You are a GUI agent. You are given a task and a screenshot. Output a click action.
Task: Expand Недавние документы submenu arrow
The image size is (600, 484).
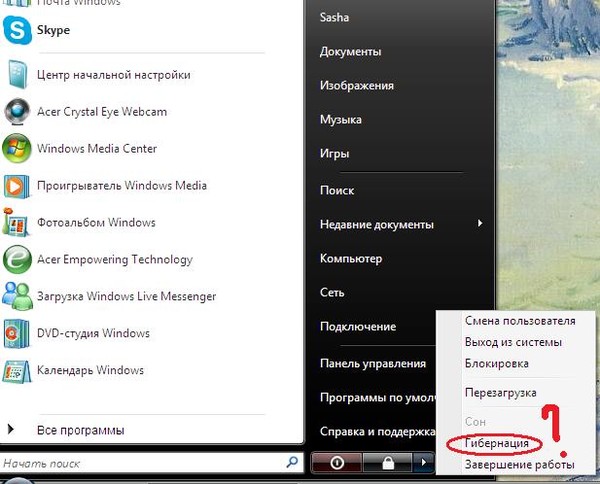click(480, 223)
